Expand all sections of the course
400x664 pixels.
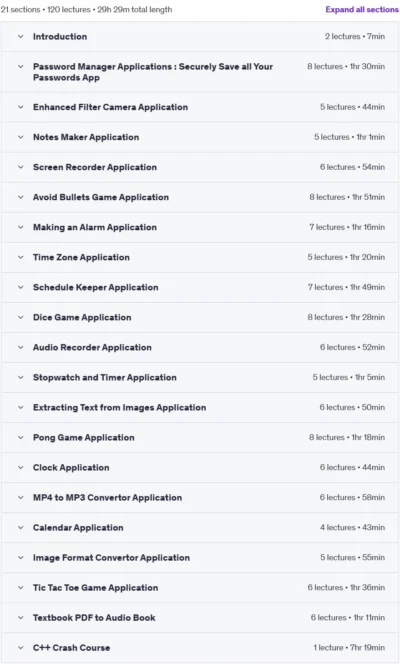coord(362,9)
